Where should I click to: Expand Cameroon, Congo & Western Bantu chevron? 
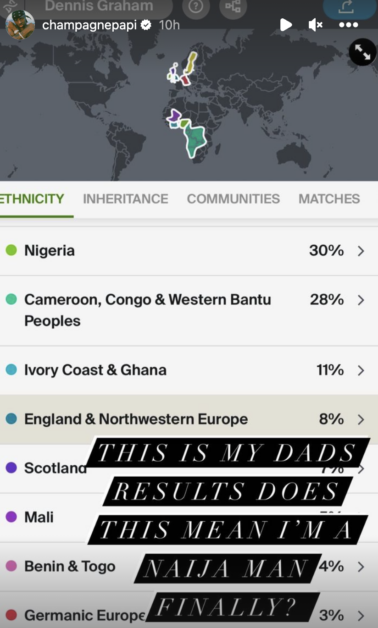tap(361, 300)
